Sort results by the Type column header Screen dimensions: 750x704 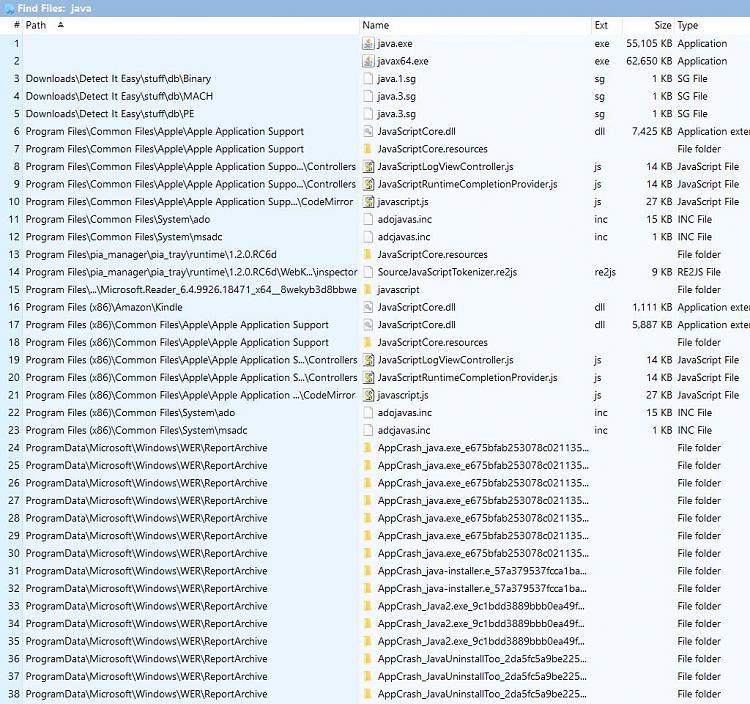(x=687, y=25)
